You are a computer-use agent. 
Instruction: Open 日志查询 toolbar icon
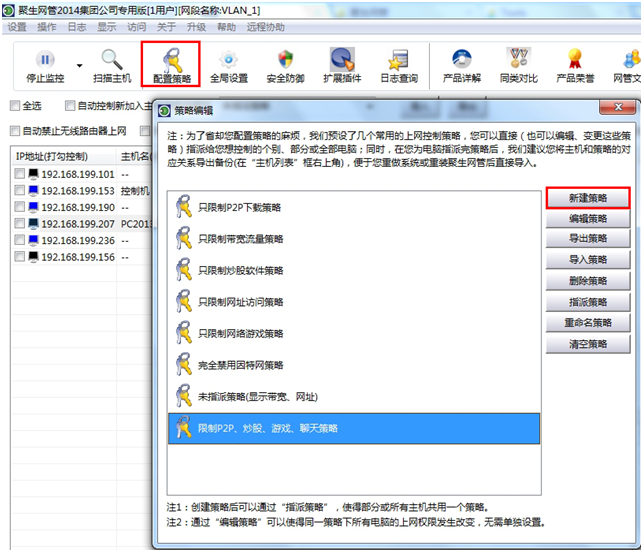[399, 59]
